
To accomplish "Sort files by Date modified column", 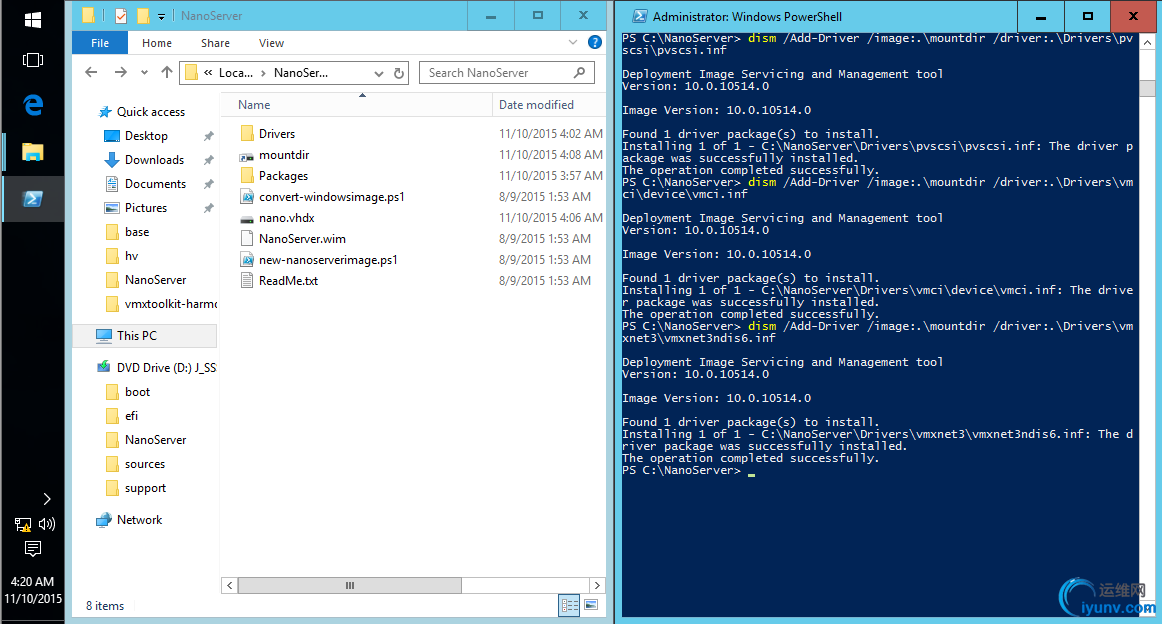I will [x=536, y=105].
